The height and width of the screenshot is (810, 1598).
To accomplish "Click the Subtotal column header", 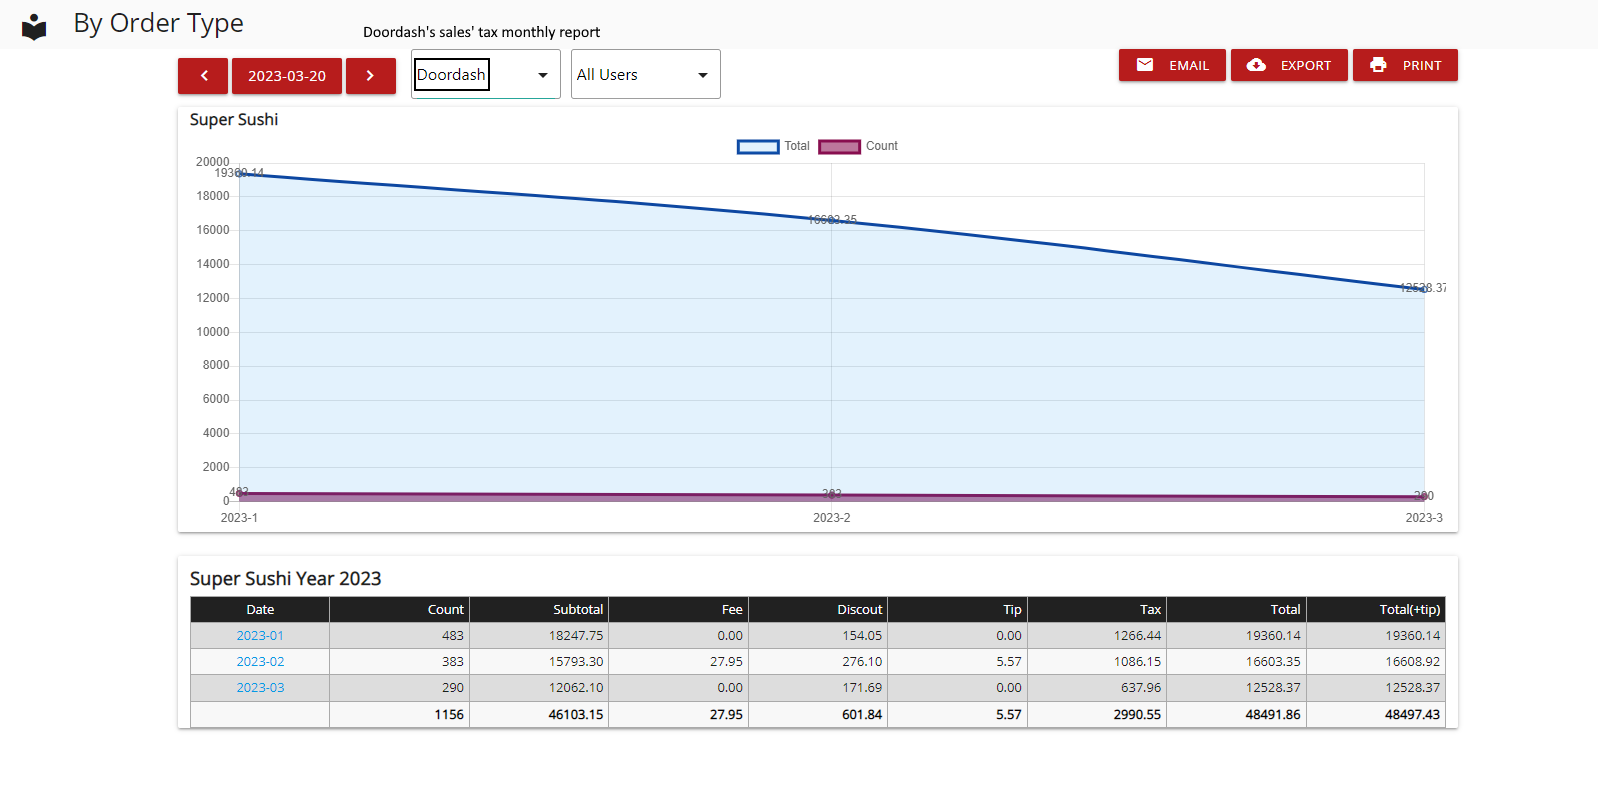I will [577, 610].
